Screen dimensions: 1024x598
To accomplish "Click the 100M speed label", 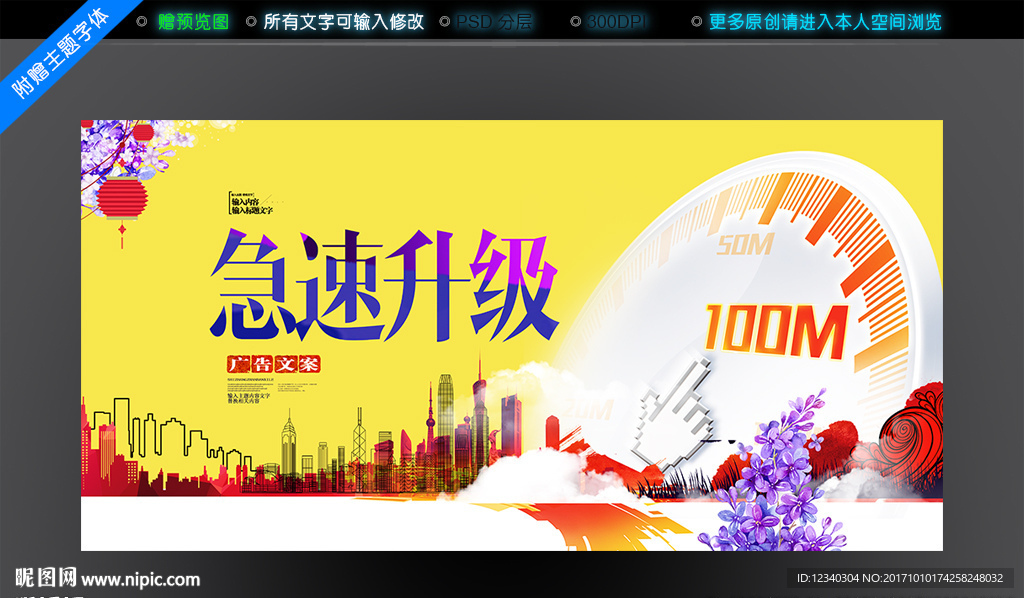I will click(x=774, y=325).
